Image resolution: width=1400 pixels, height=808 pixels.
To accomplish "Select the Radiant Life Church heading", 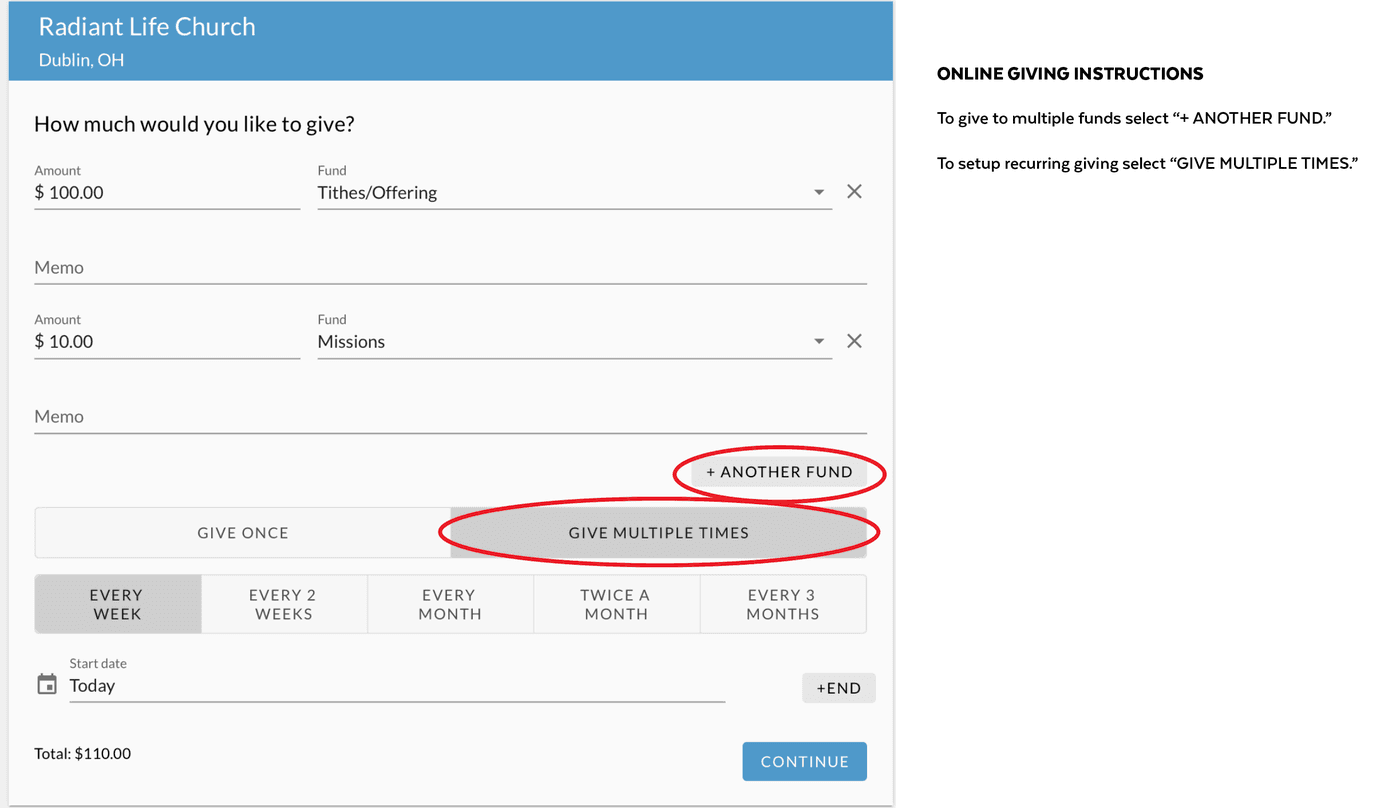I will pyautogui.click(x=147, y=27).
